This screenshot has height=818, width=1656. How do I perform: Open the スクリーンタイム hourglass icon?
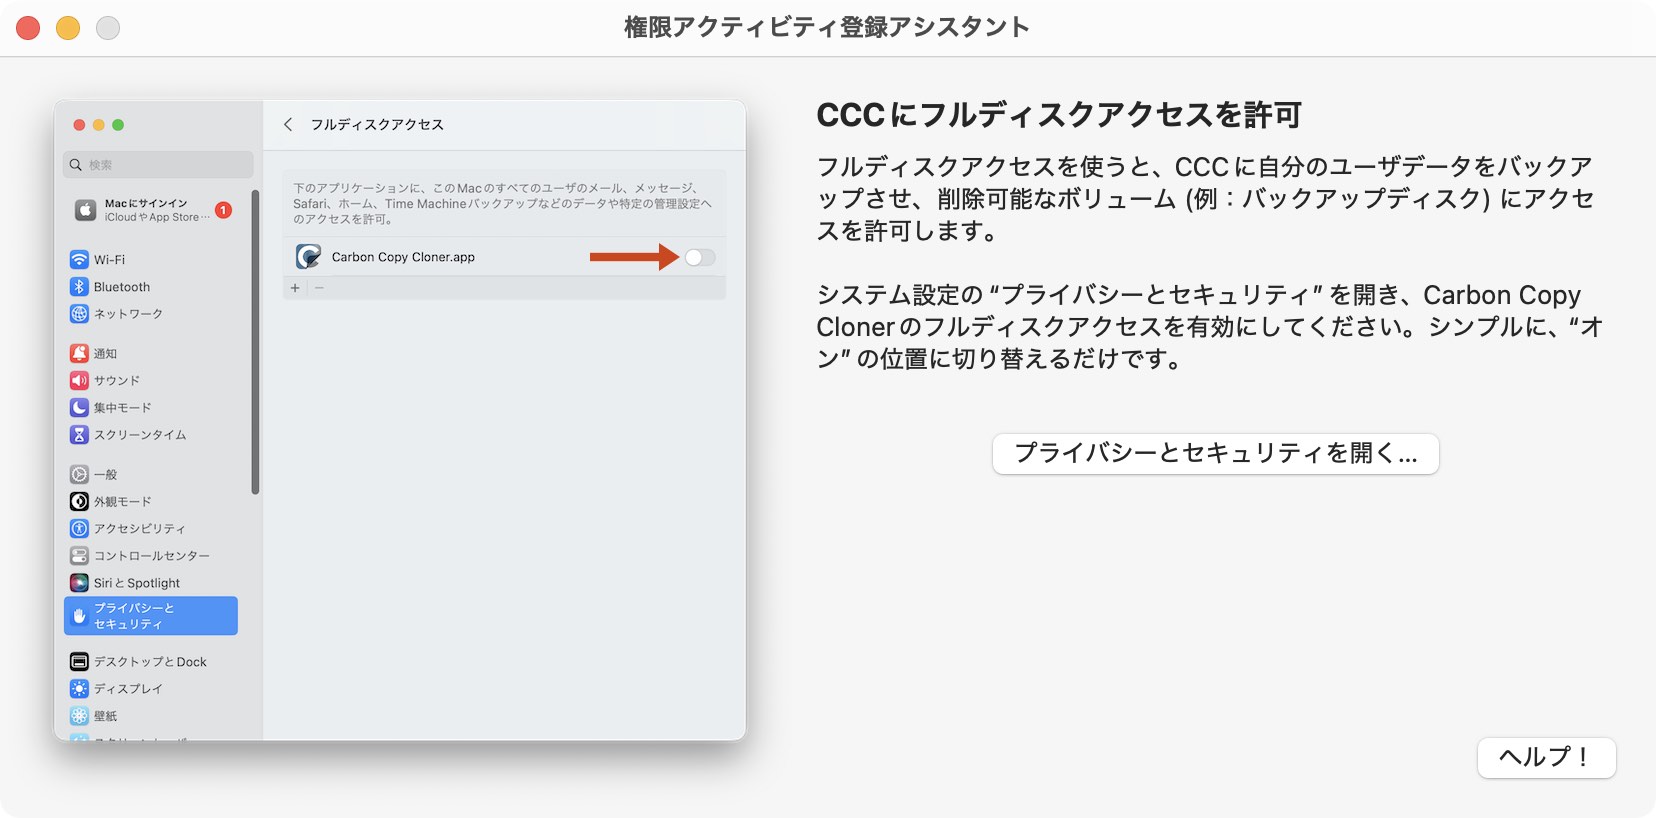pyautogui.click(x=79, y=434)
